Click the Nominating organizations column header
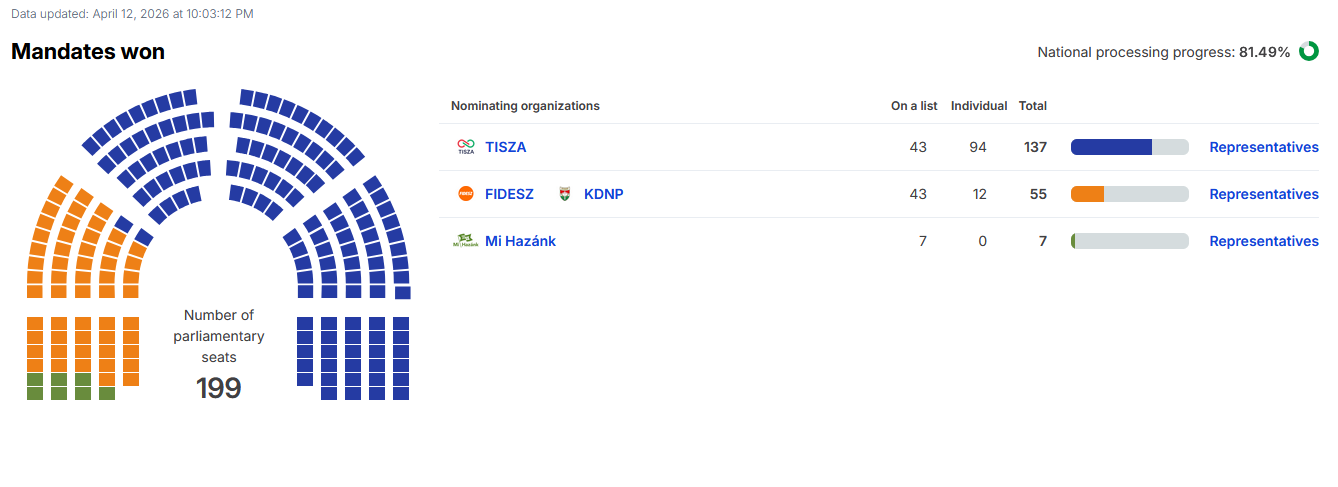Image resolution: width=1338 pixels, height=487 pixels. pos(525,106)
